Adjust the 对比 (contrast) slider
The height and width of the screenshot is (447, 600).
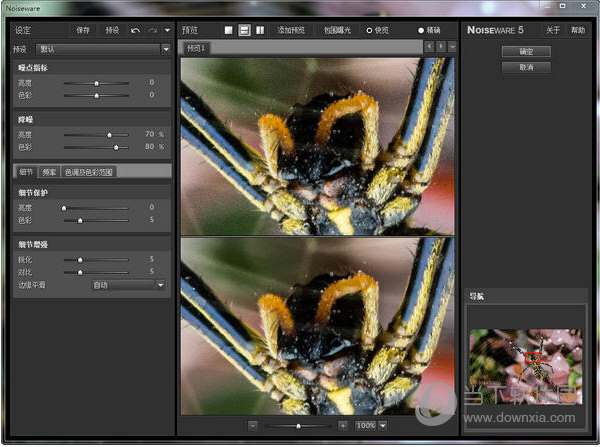pos(96,272)
